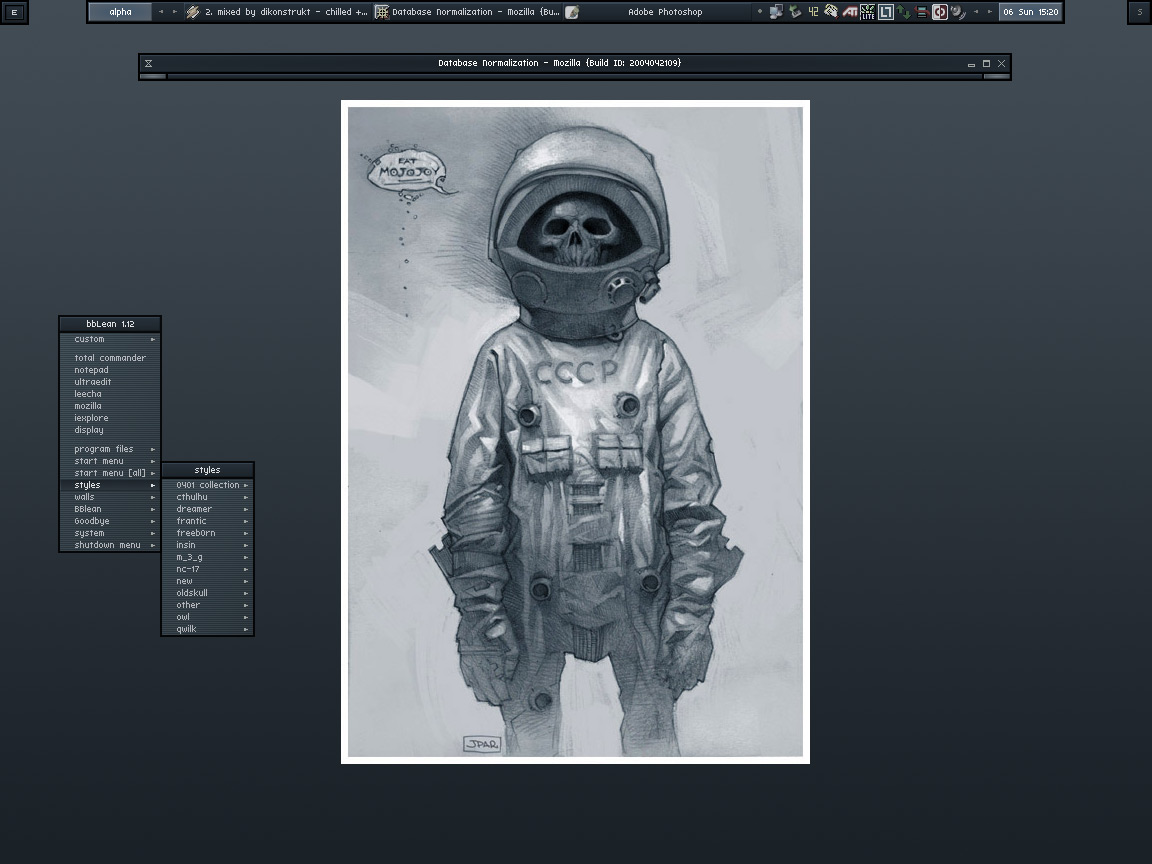Viewport: 1152px width, 864px height.
Task: Open display from the bbLean menu
Action: [x=110, y=430]
